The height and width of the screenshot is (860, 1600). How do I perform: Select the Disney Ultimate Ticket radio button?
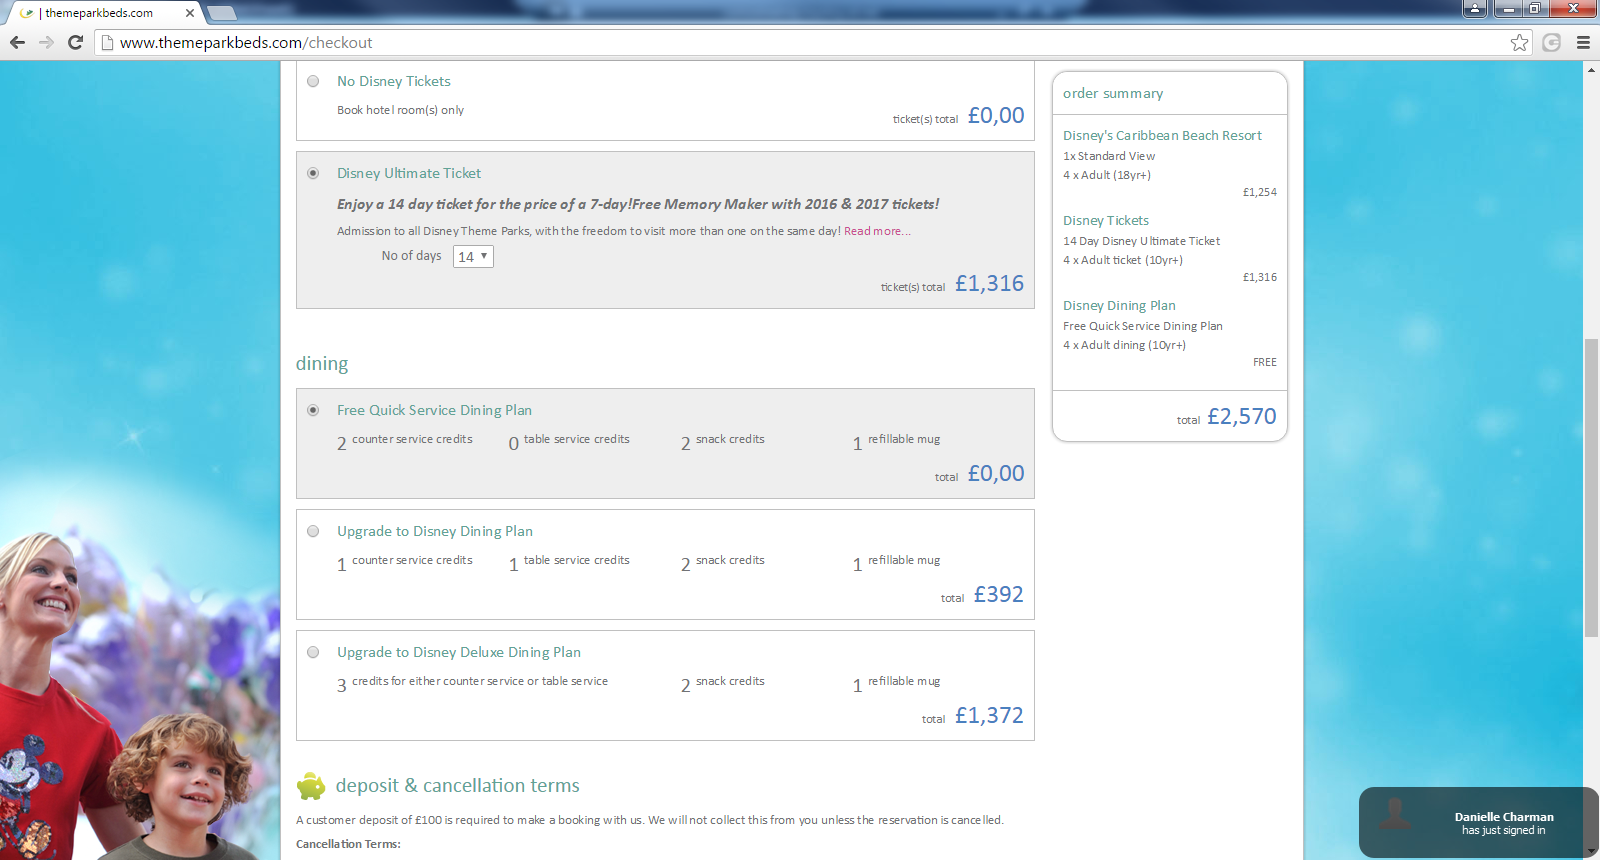point(313,173)
